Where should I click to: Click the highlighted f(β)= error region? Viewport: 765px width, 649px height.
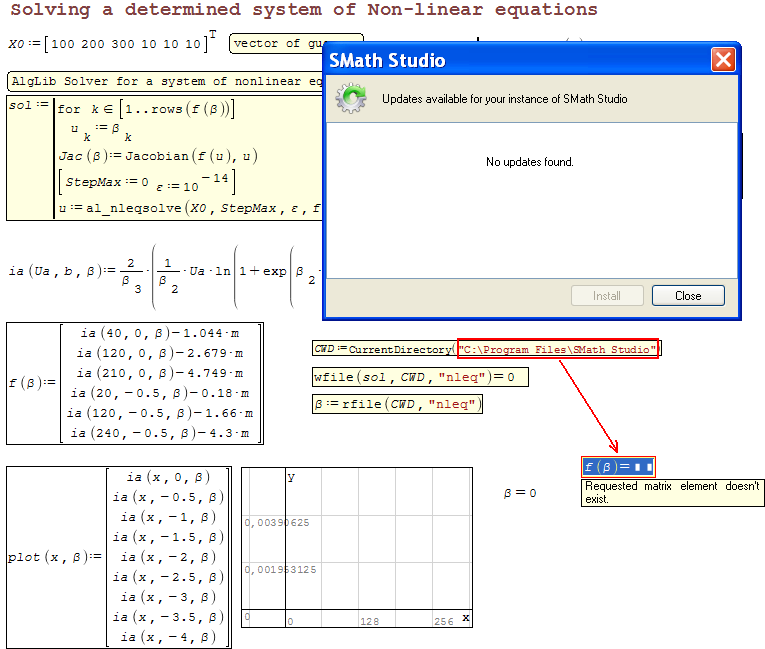click(617, 467)
